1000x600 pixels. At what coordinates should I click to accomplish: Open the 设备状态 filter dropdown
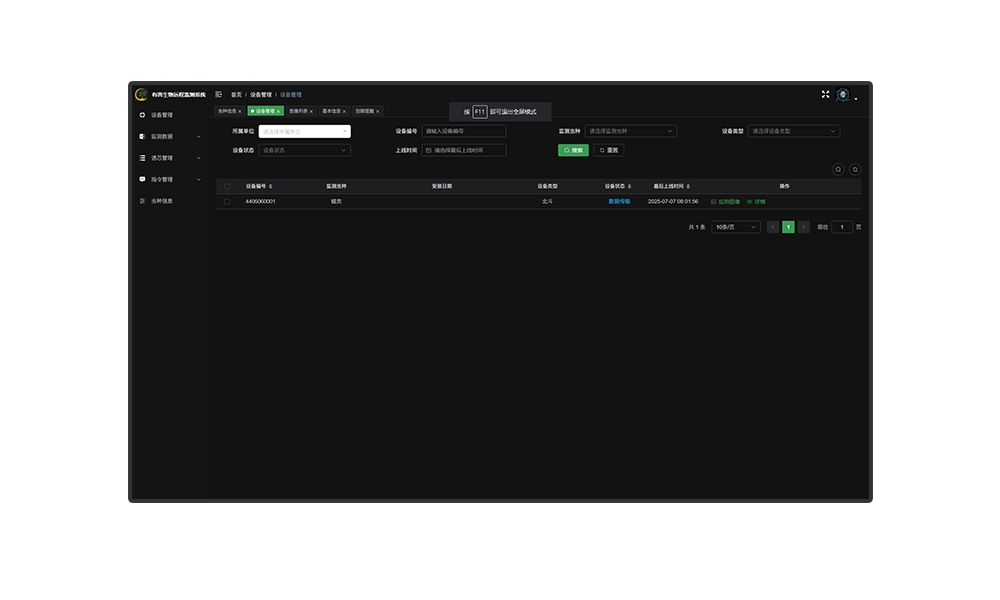coord(304,150)
